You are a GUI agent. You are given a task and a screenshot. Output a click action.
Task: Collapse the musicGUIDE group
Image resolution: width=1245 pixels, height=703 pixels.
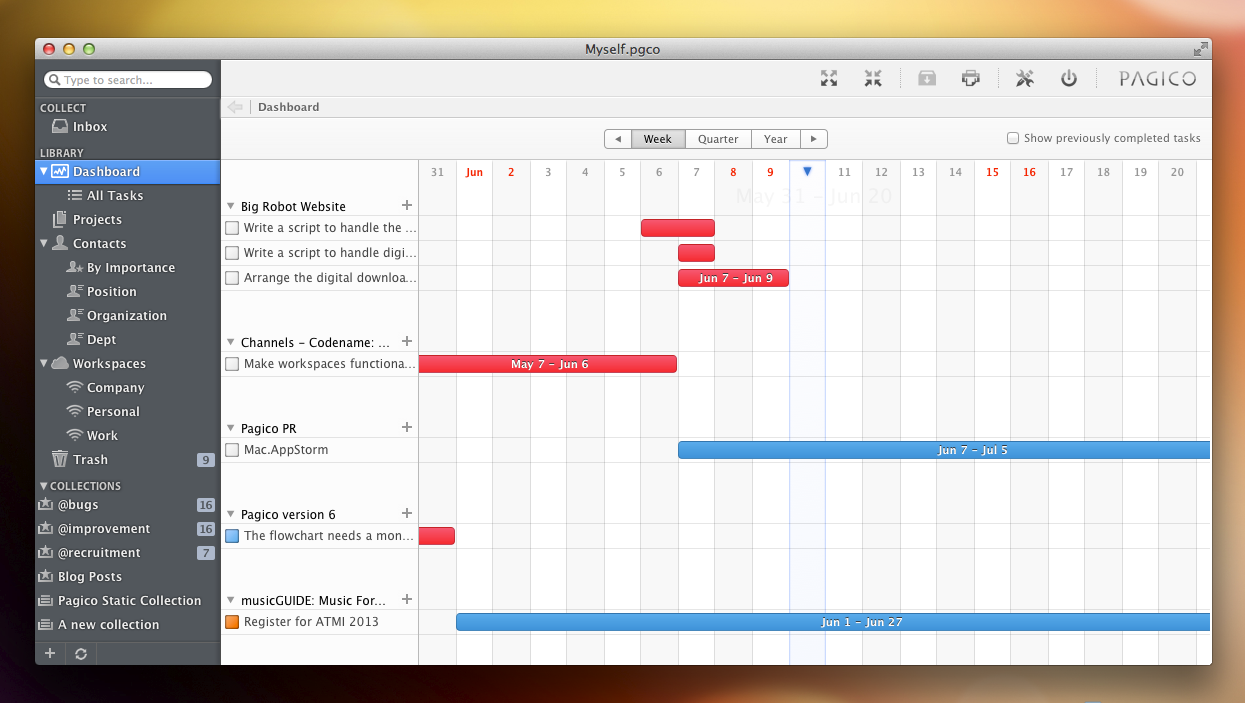[231, 600]
